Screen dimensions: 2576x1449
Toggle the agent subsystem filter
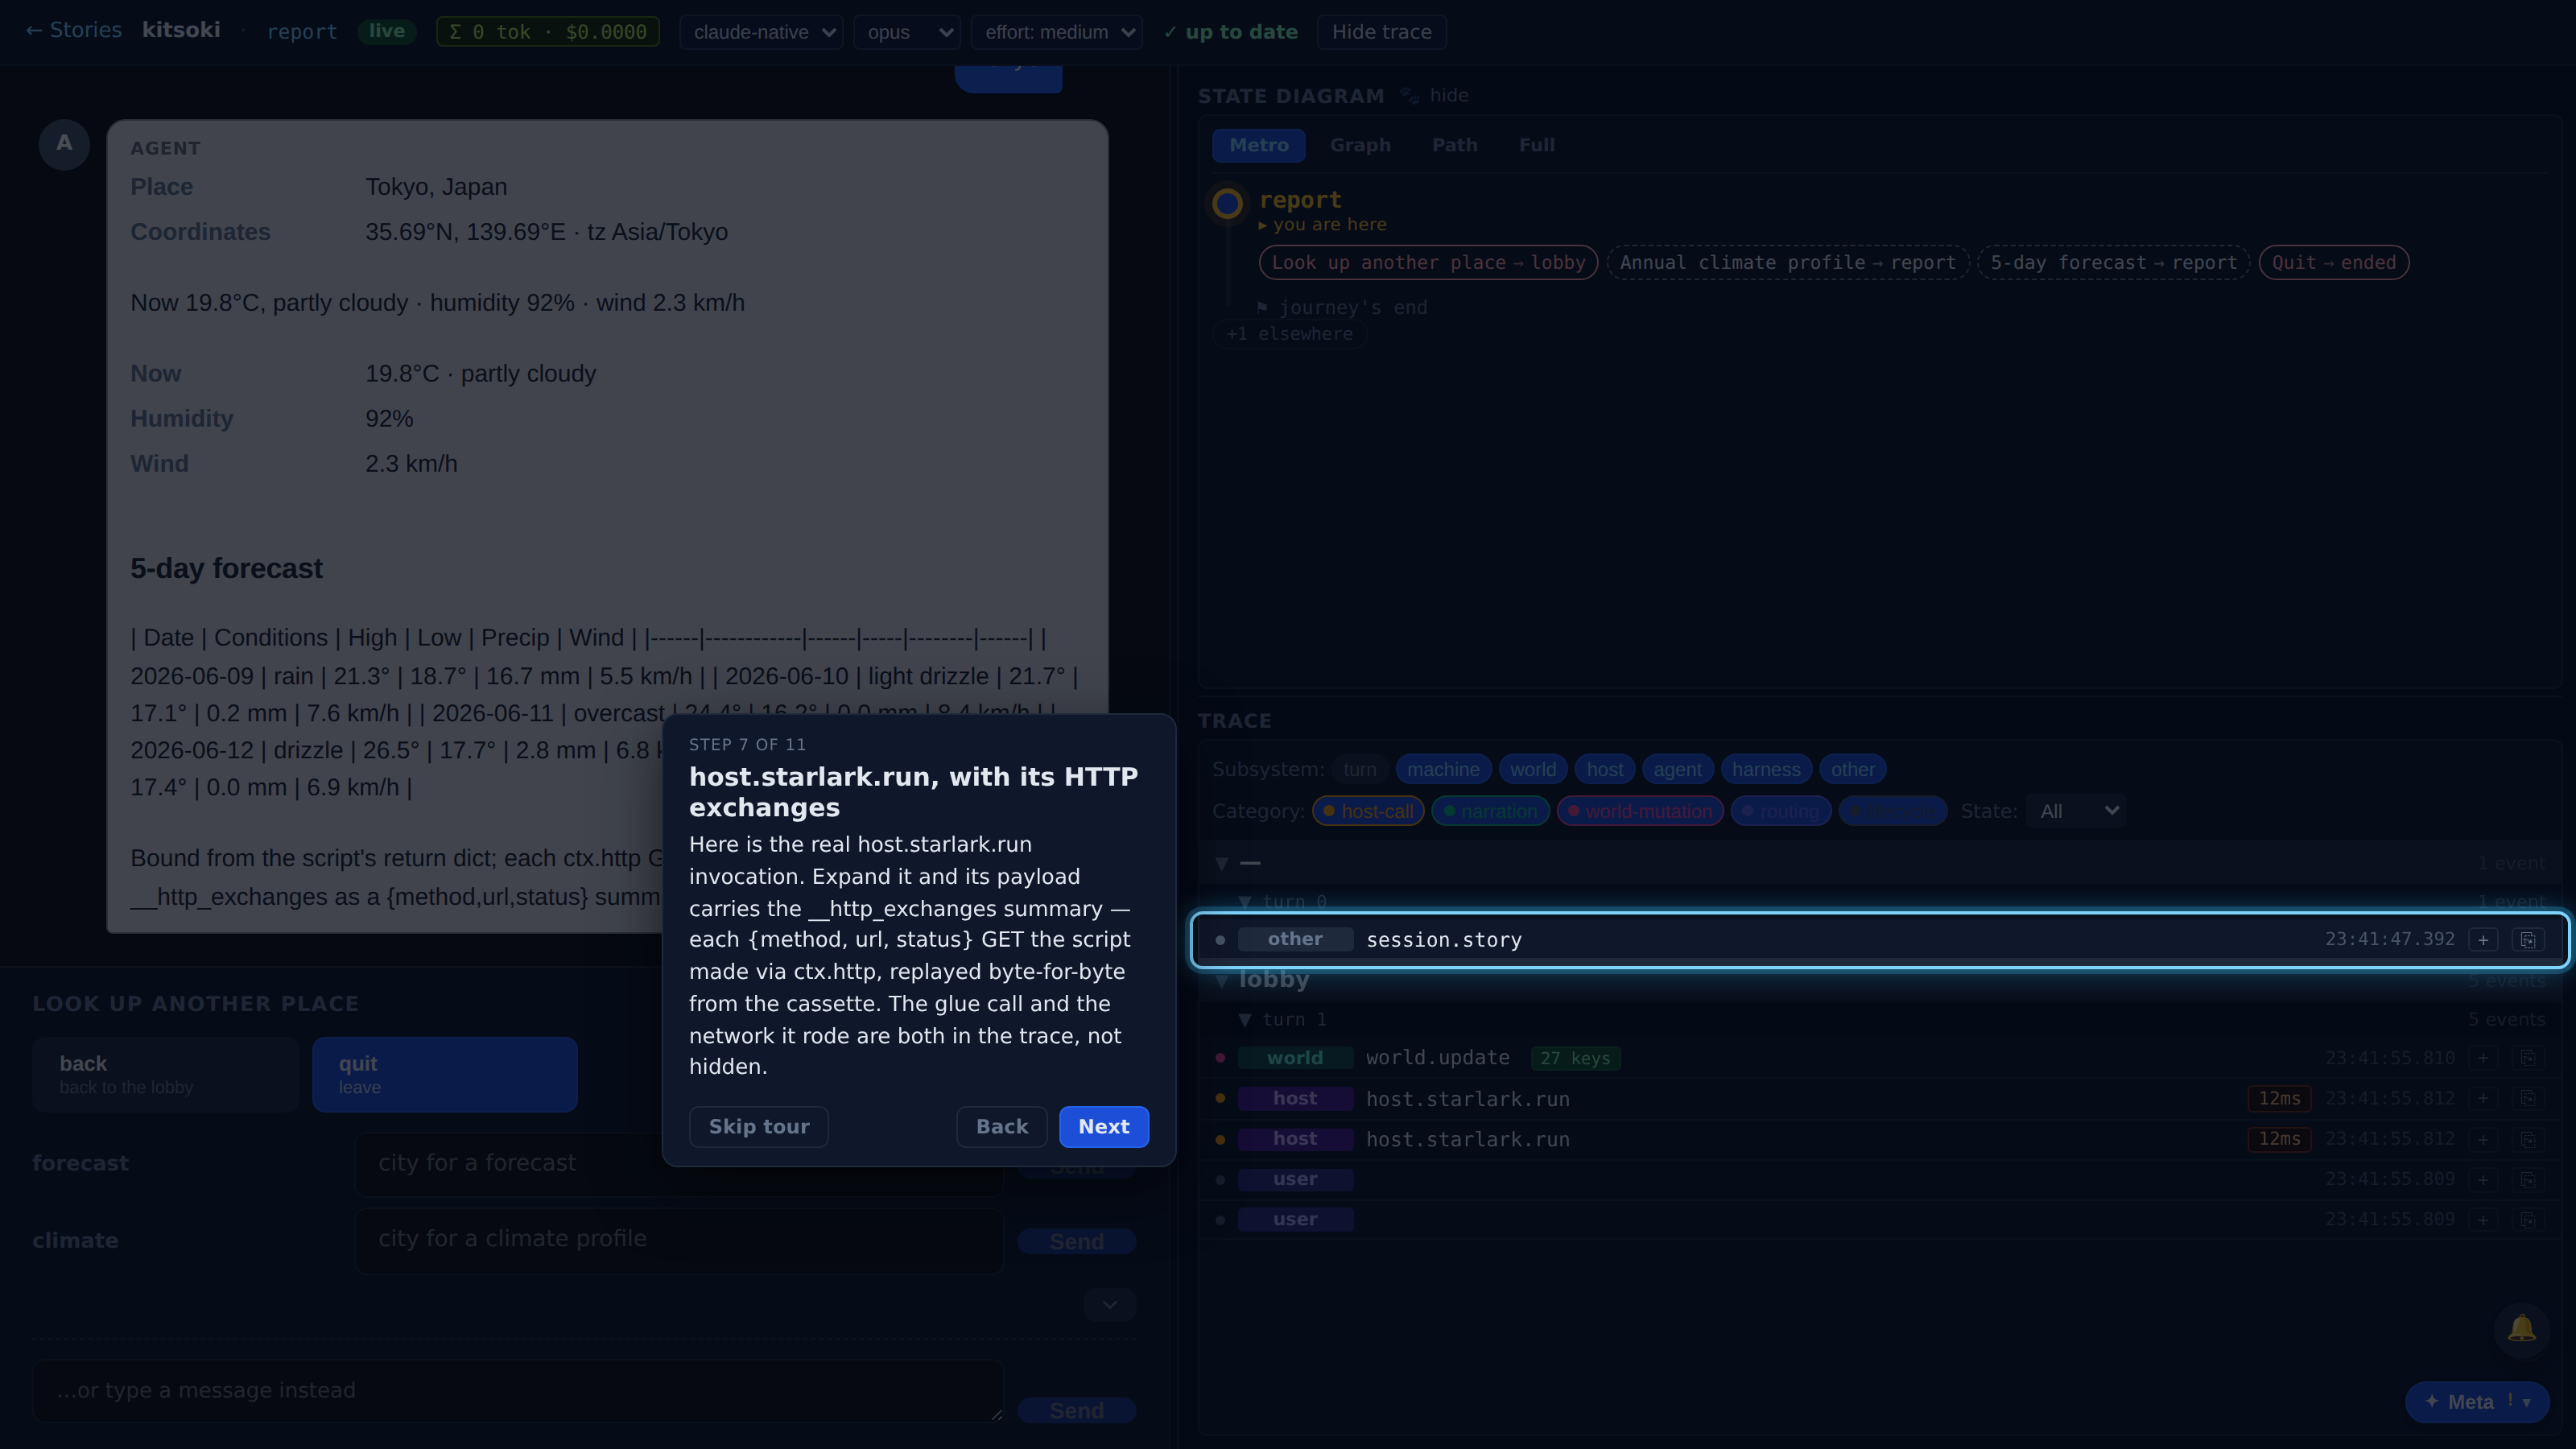pyautogui.click(x=1677, y=769)
